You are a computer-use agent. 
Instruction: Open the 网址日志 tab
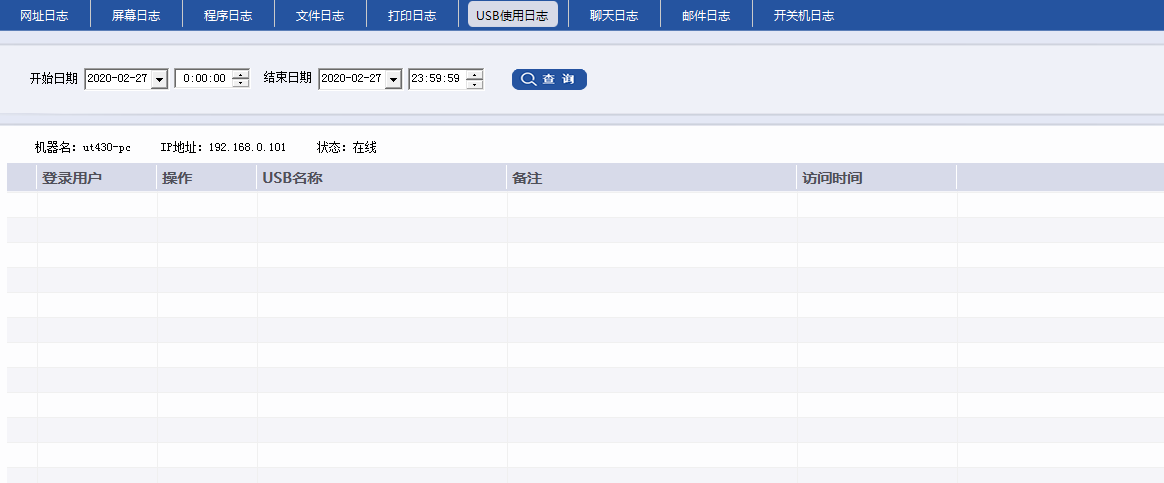coord(45,15)
